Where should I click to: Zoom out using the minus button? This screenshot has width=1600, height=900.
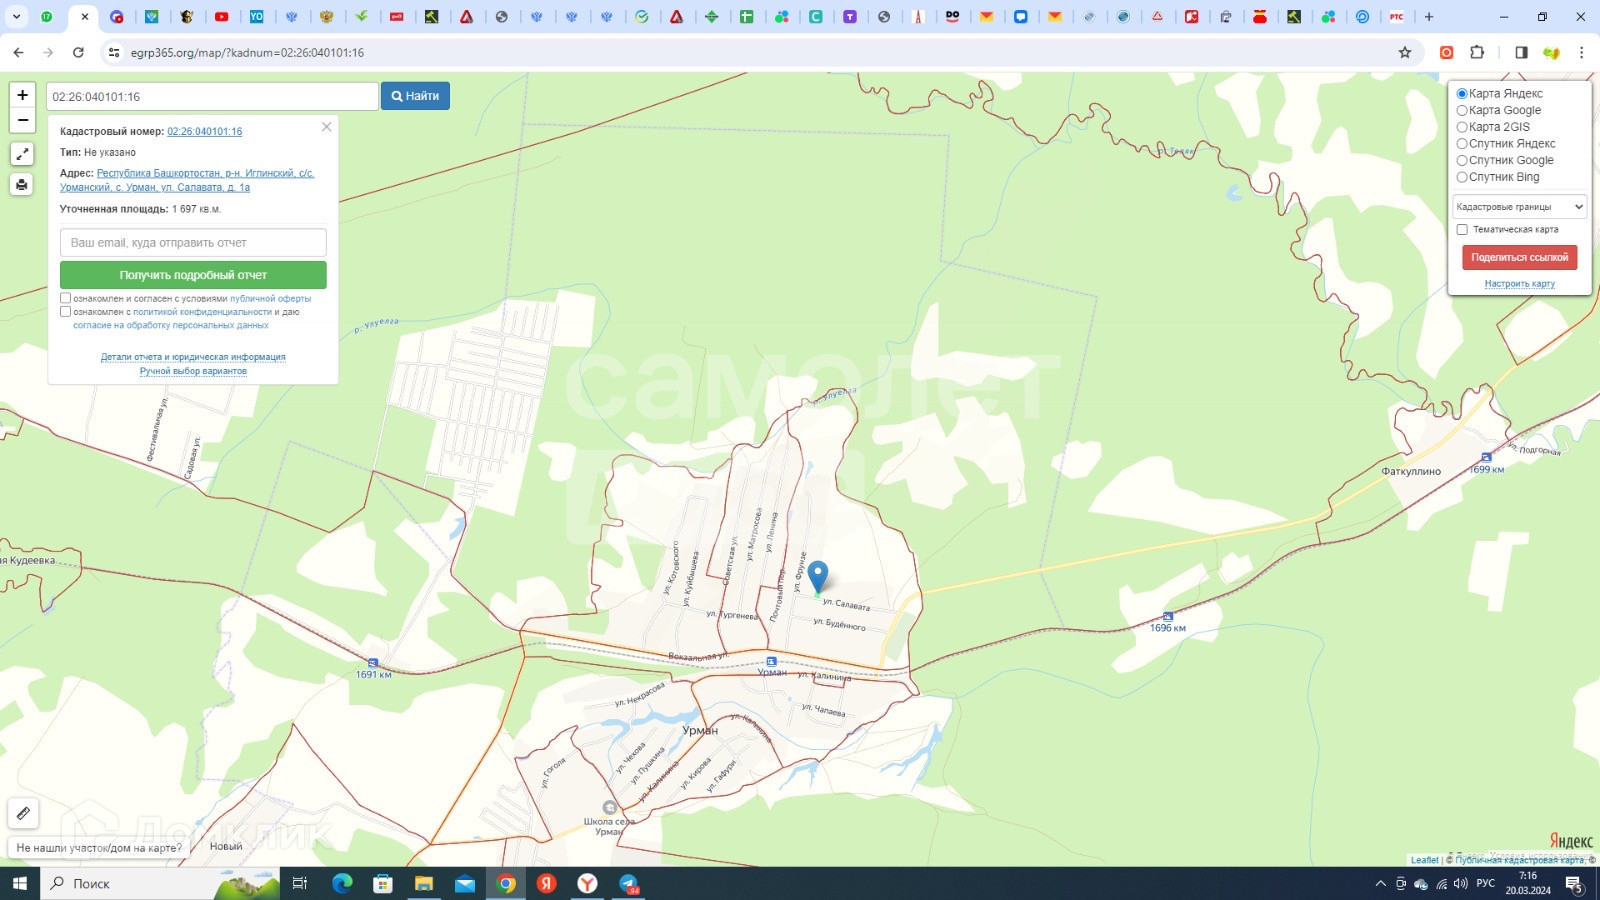pyautogui.click(x=22, y=120)
